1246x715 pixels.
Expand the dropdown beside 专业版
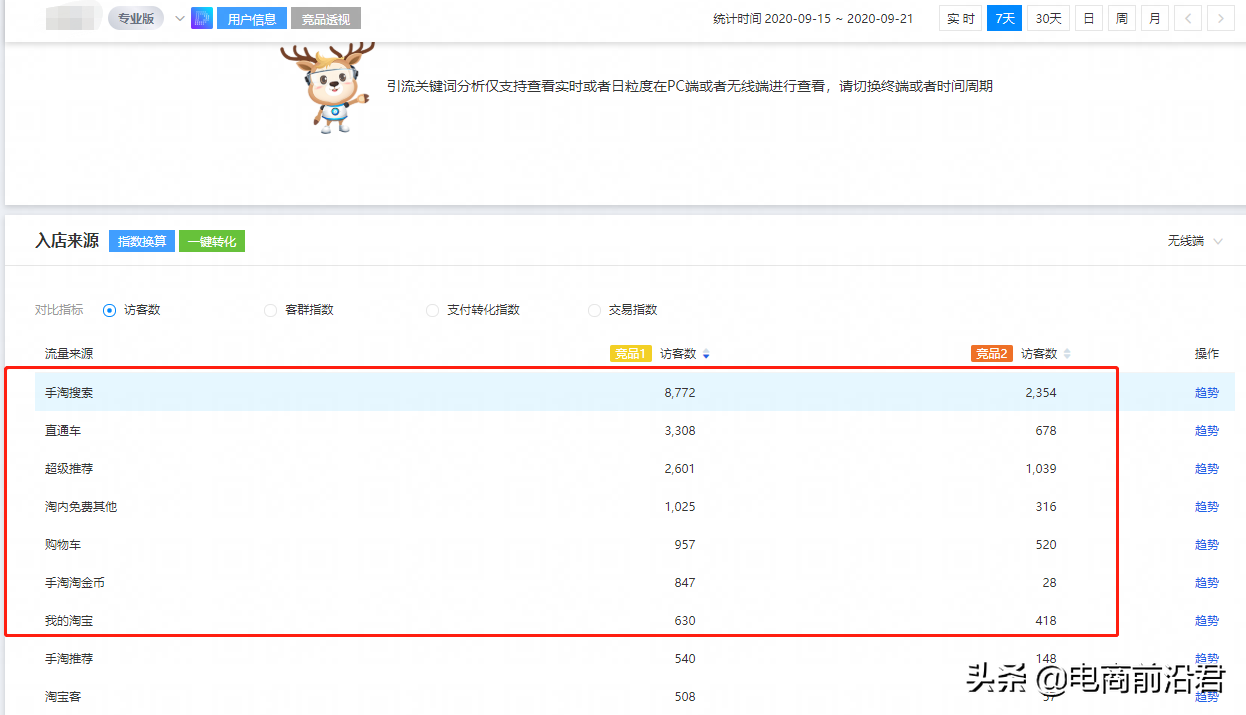point(180,18)
